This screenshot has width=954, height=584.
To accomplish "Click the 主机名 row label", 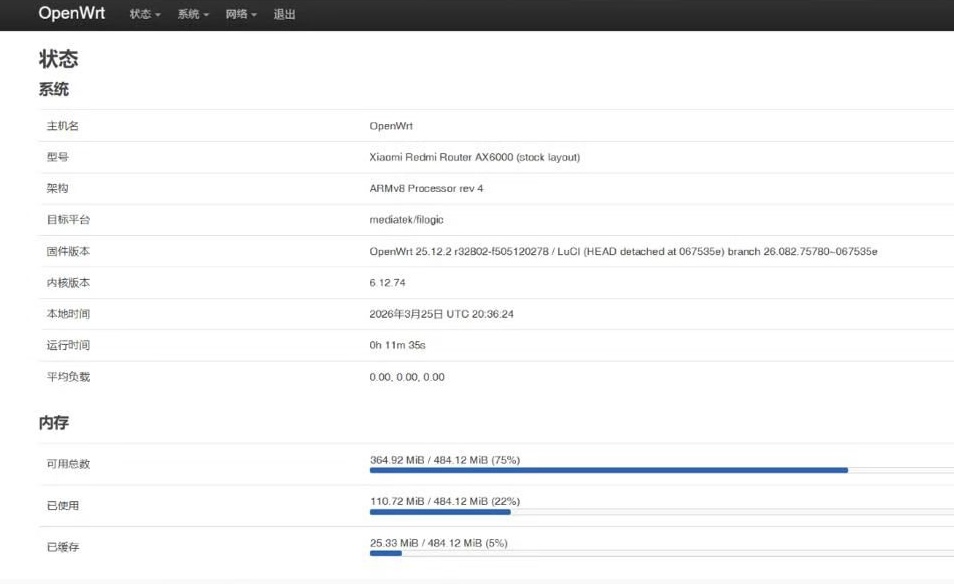I will pyautogui.click(x=63, y=126).
